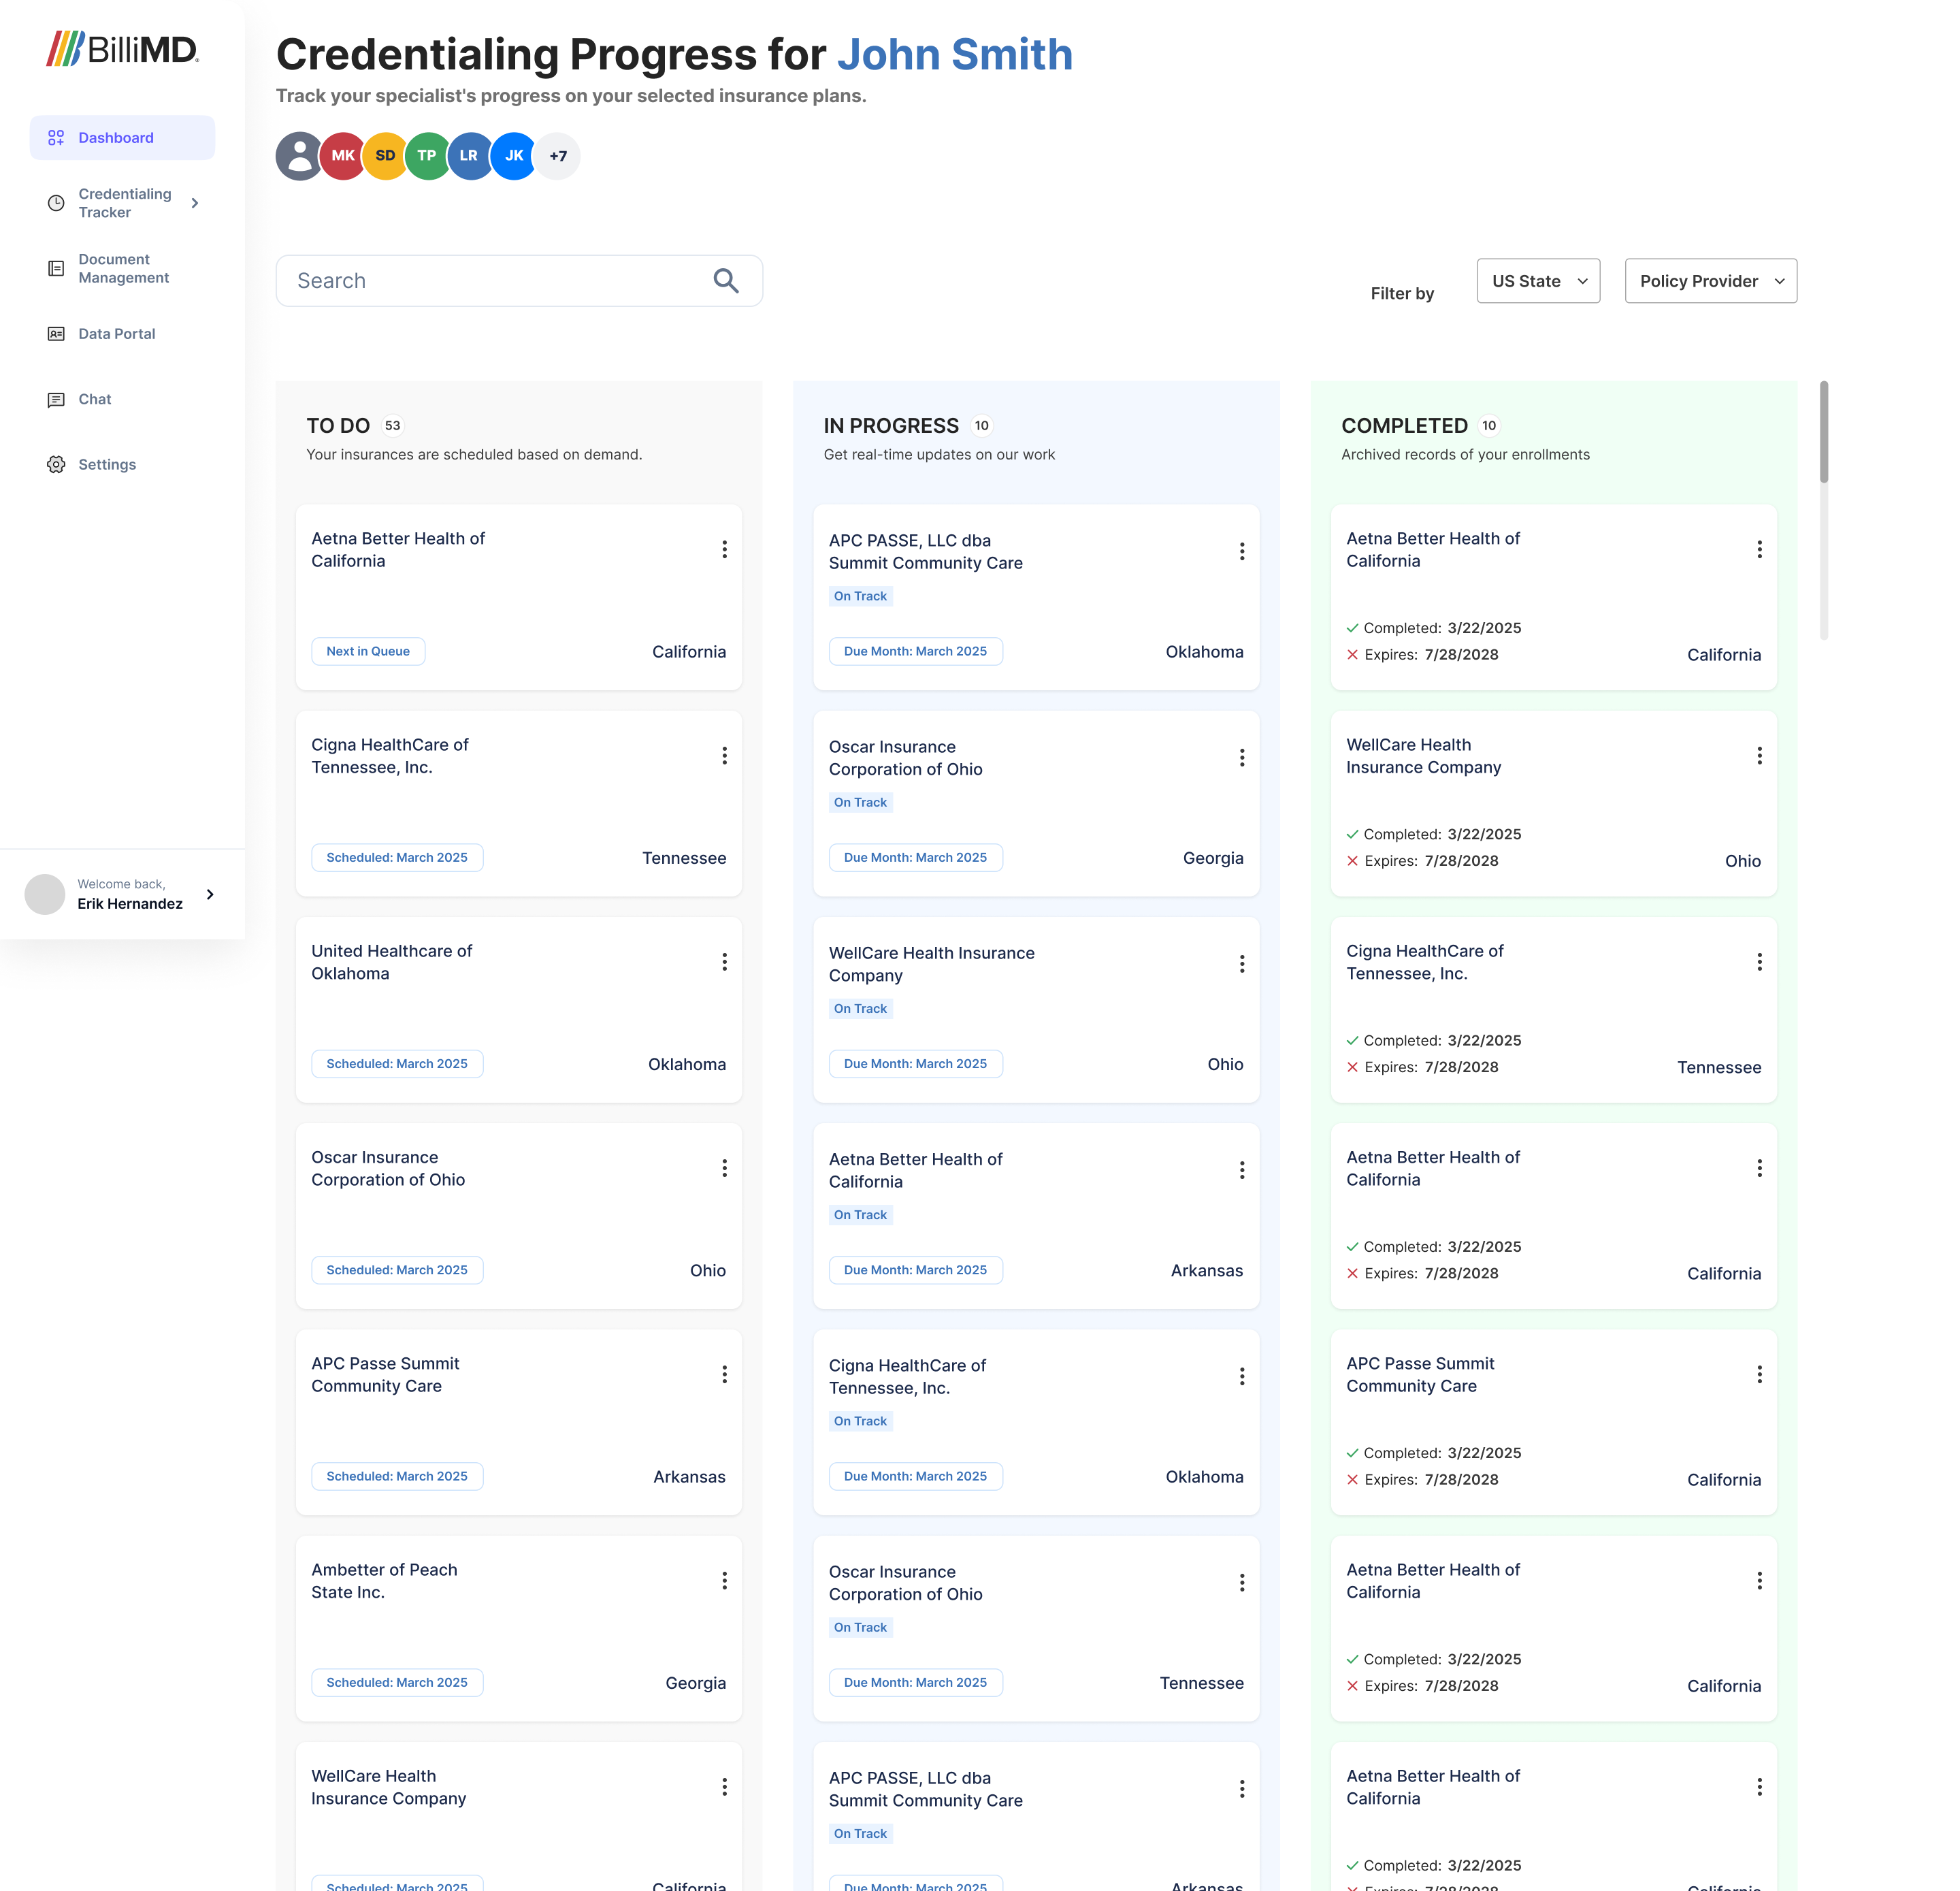Open menu for To Do Cigna Tennessee card
The height and width of the screenshot is (1891, 1960).
tap(724, 756)
